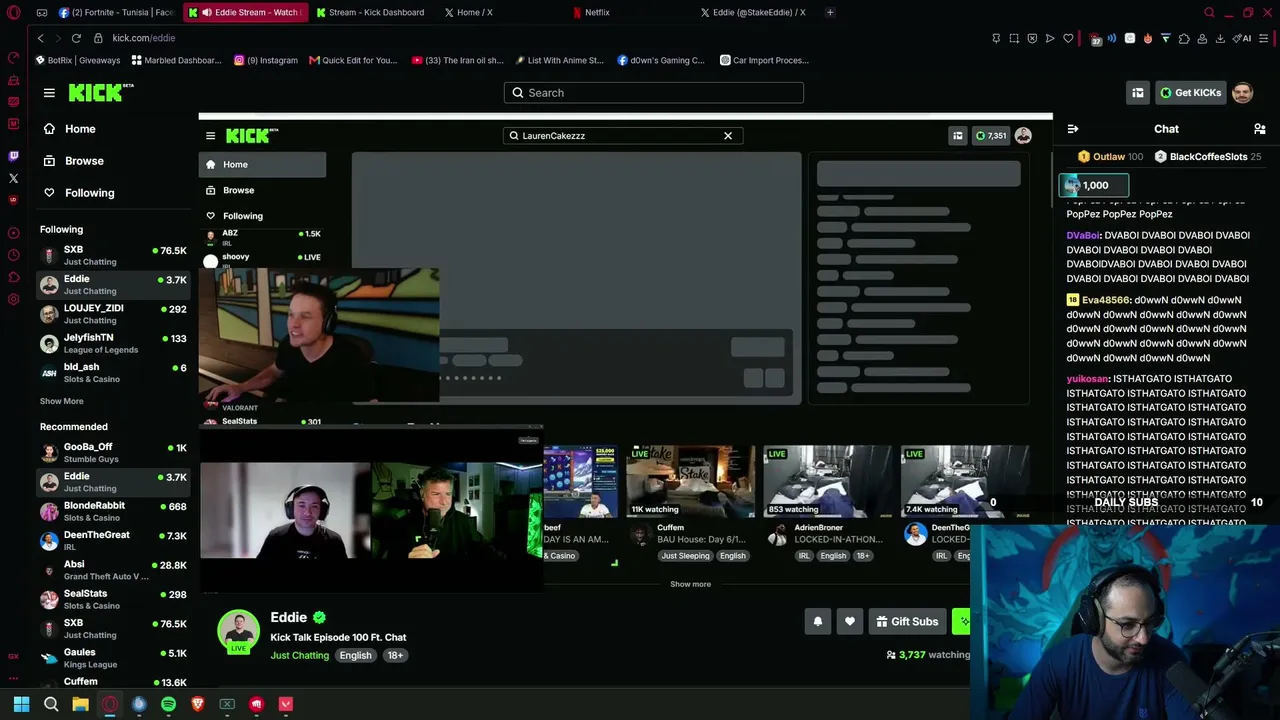Open the AdrienBroner stream thumbnail

(828, 481)
